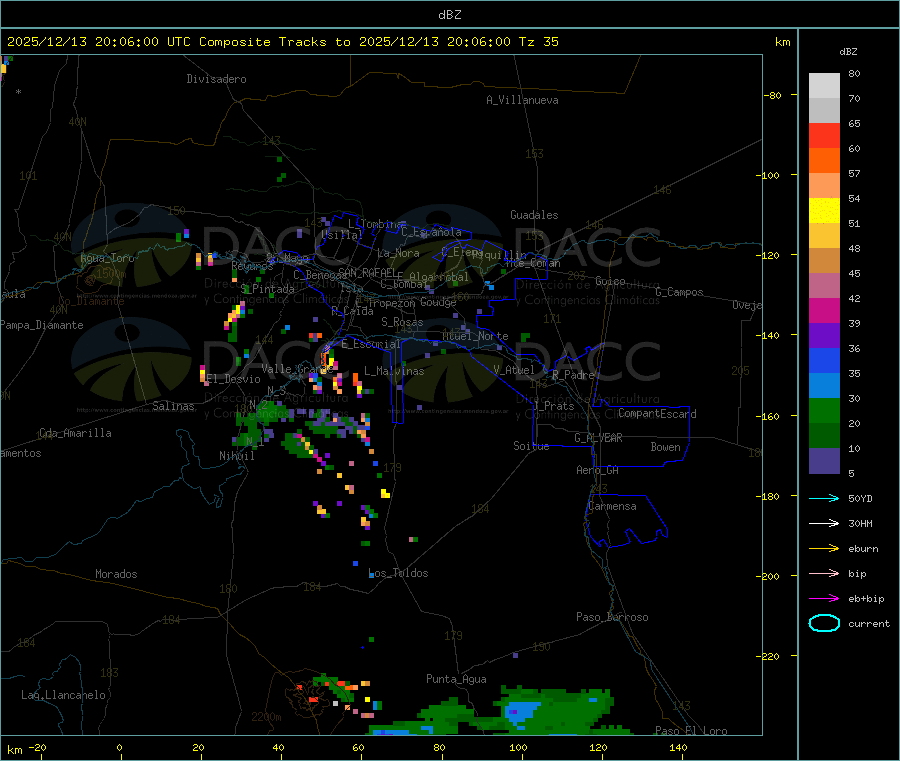Viewport: 900px width, 761px height.
Task: Click the Los_Toldos map label
Action: click(398, 573)
